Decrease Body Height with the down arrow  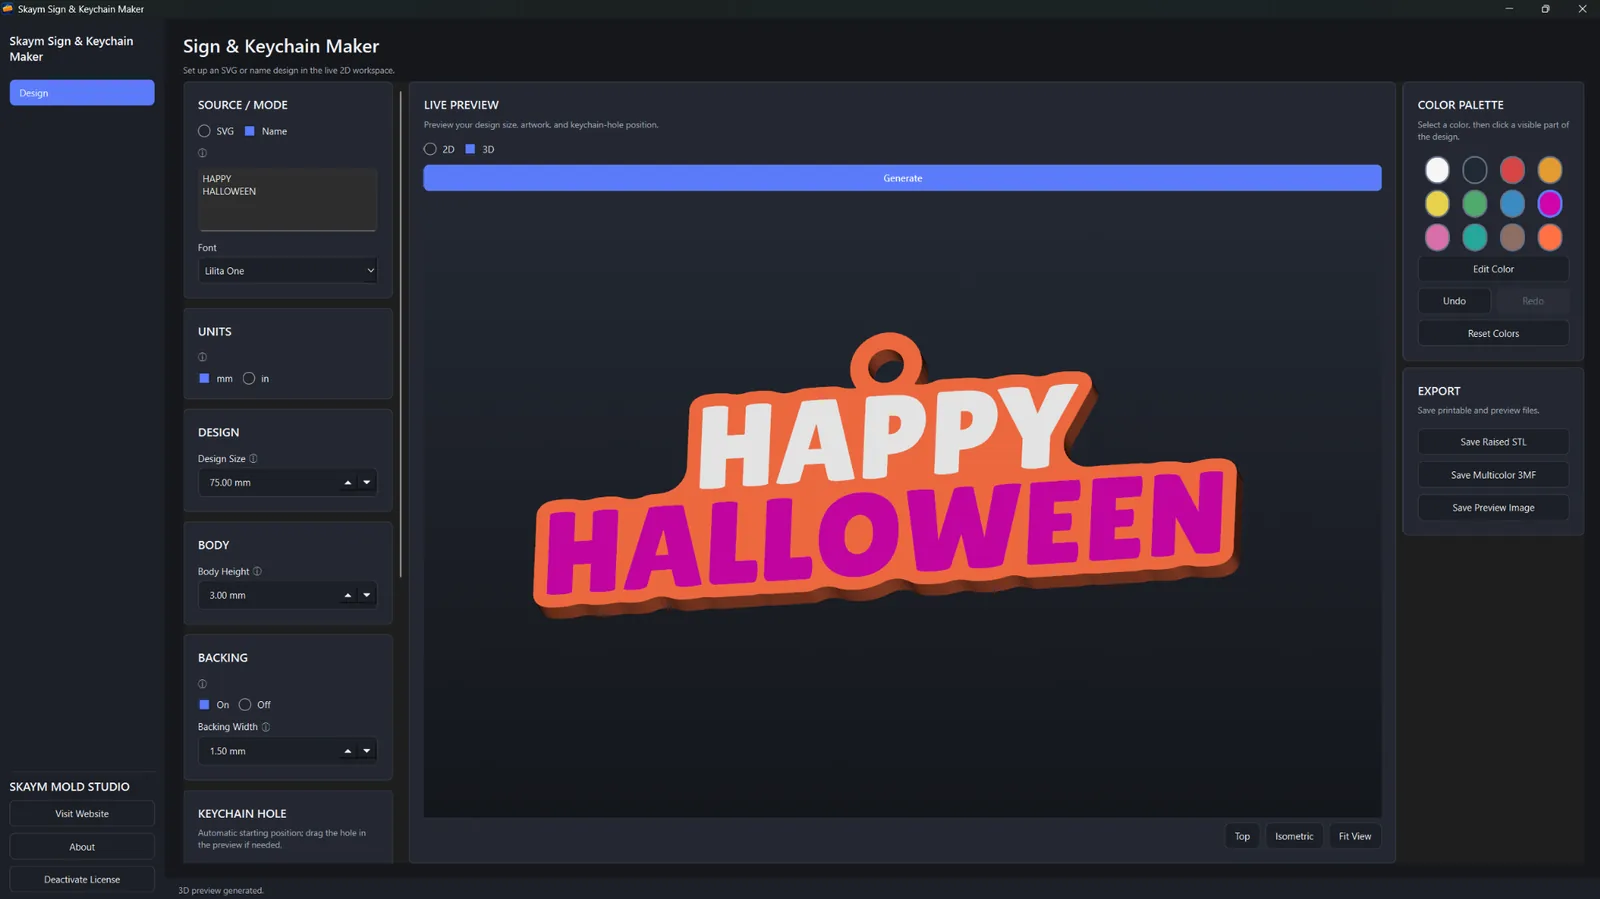coord(367,596)
